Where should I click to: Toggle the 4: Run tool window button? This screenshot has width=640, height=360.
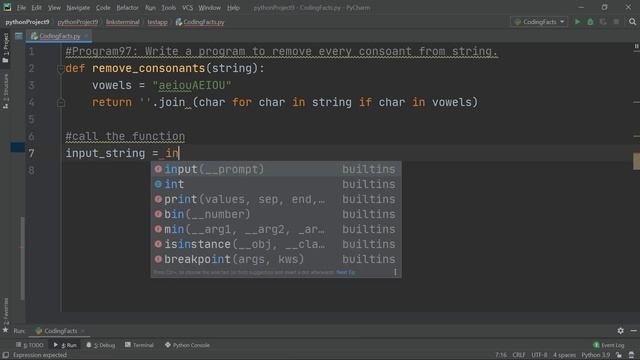[65, 345]
